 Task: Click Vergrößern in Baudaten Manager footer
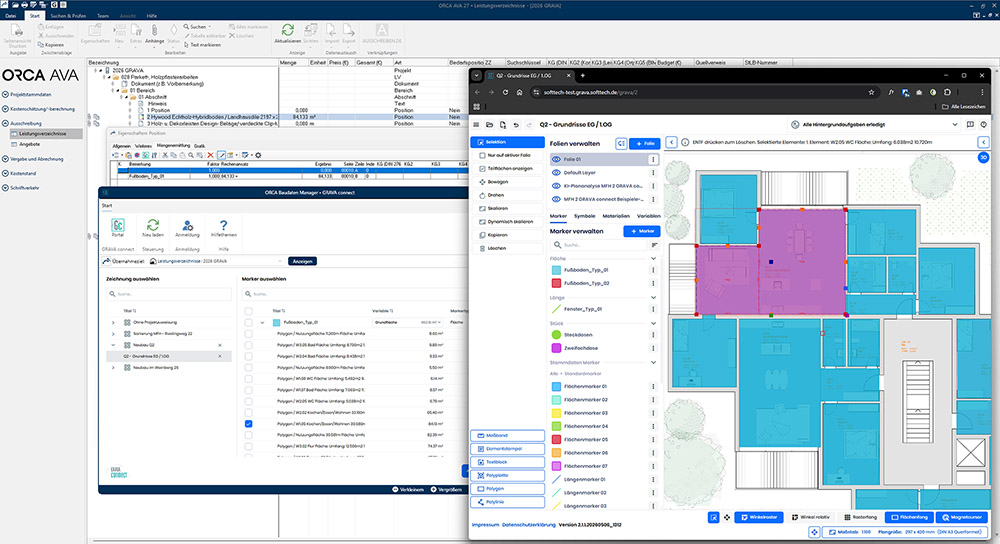pos(446,490)
